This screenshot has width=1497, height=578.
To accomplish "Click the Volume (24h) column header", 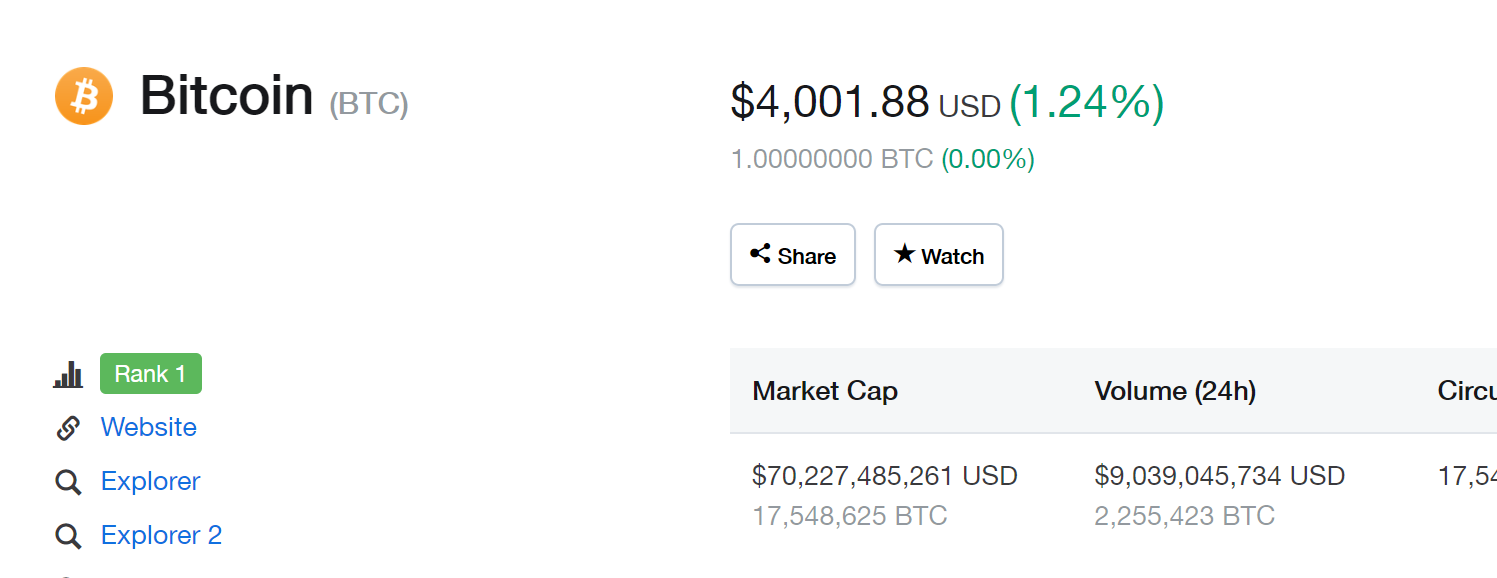I will click(x=1175, y=391).
